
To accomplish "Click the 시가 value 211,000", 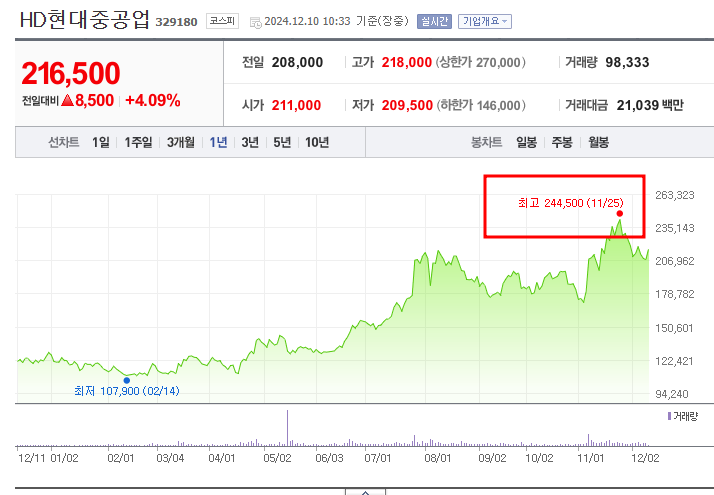I will coord(296,105).
